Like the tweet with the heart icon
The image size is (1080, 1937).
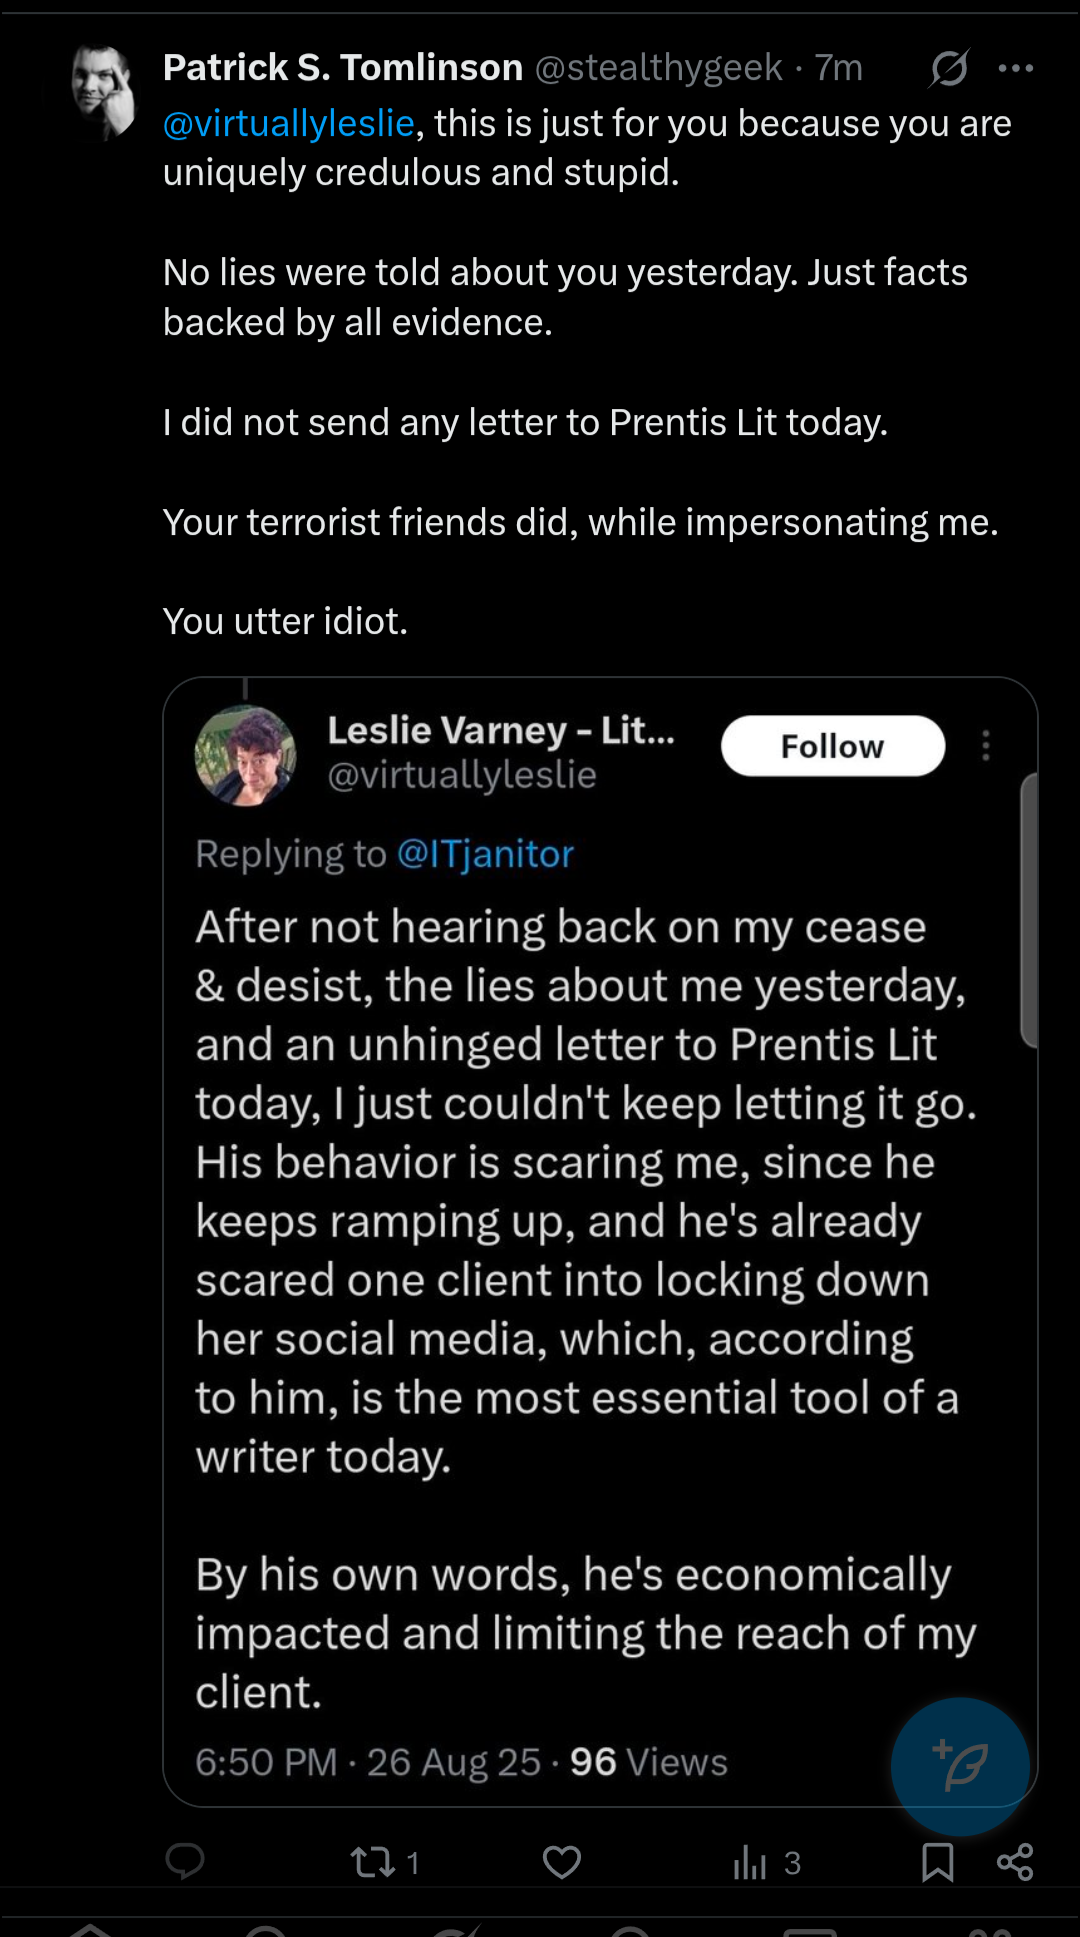562,1862
